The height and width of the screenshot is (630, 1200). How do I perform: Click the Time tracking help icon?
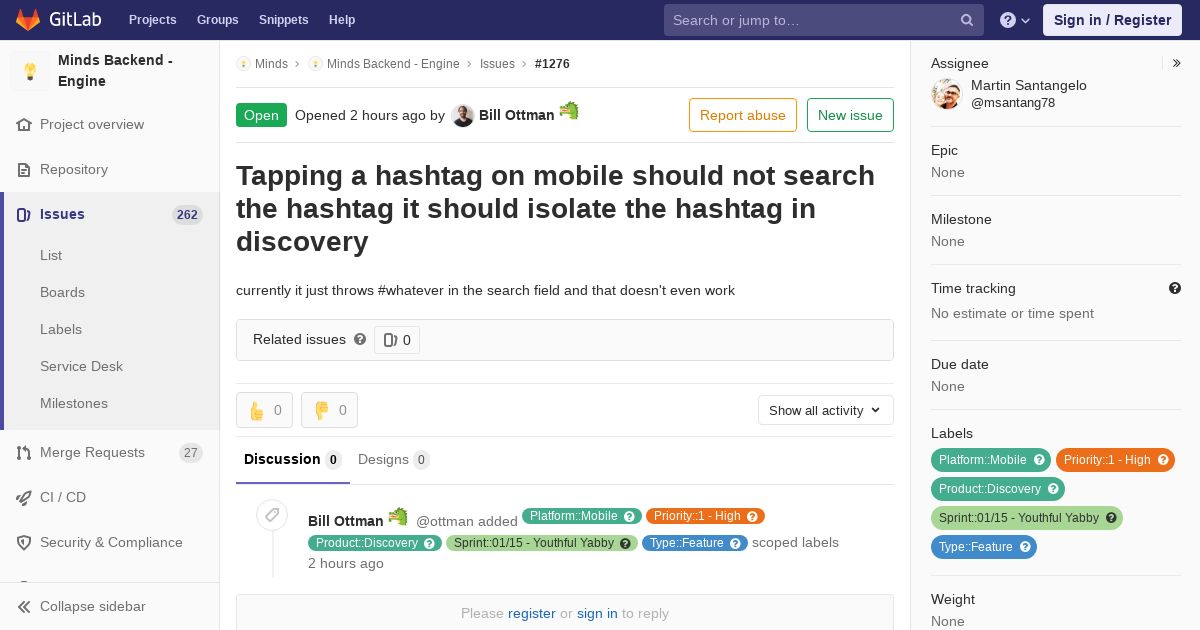coord(1175,288)
